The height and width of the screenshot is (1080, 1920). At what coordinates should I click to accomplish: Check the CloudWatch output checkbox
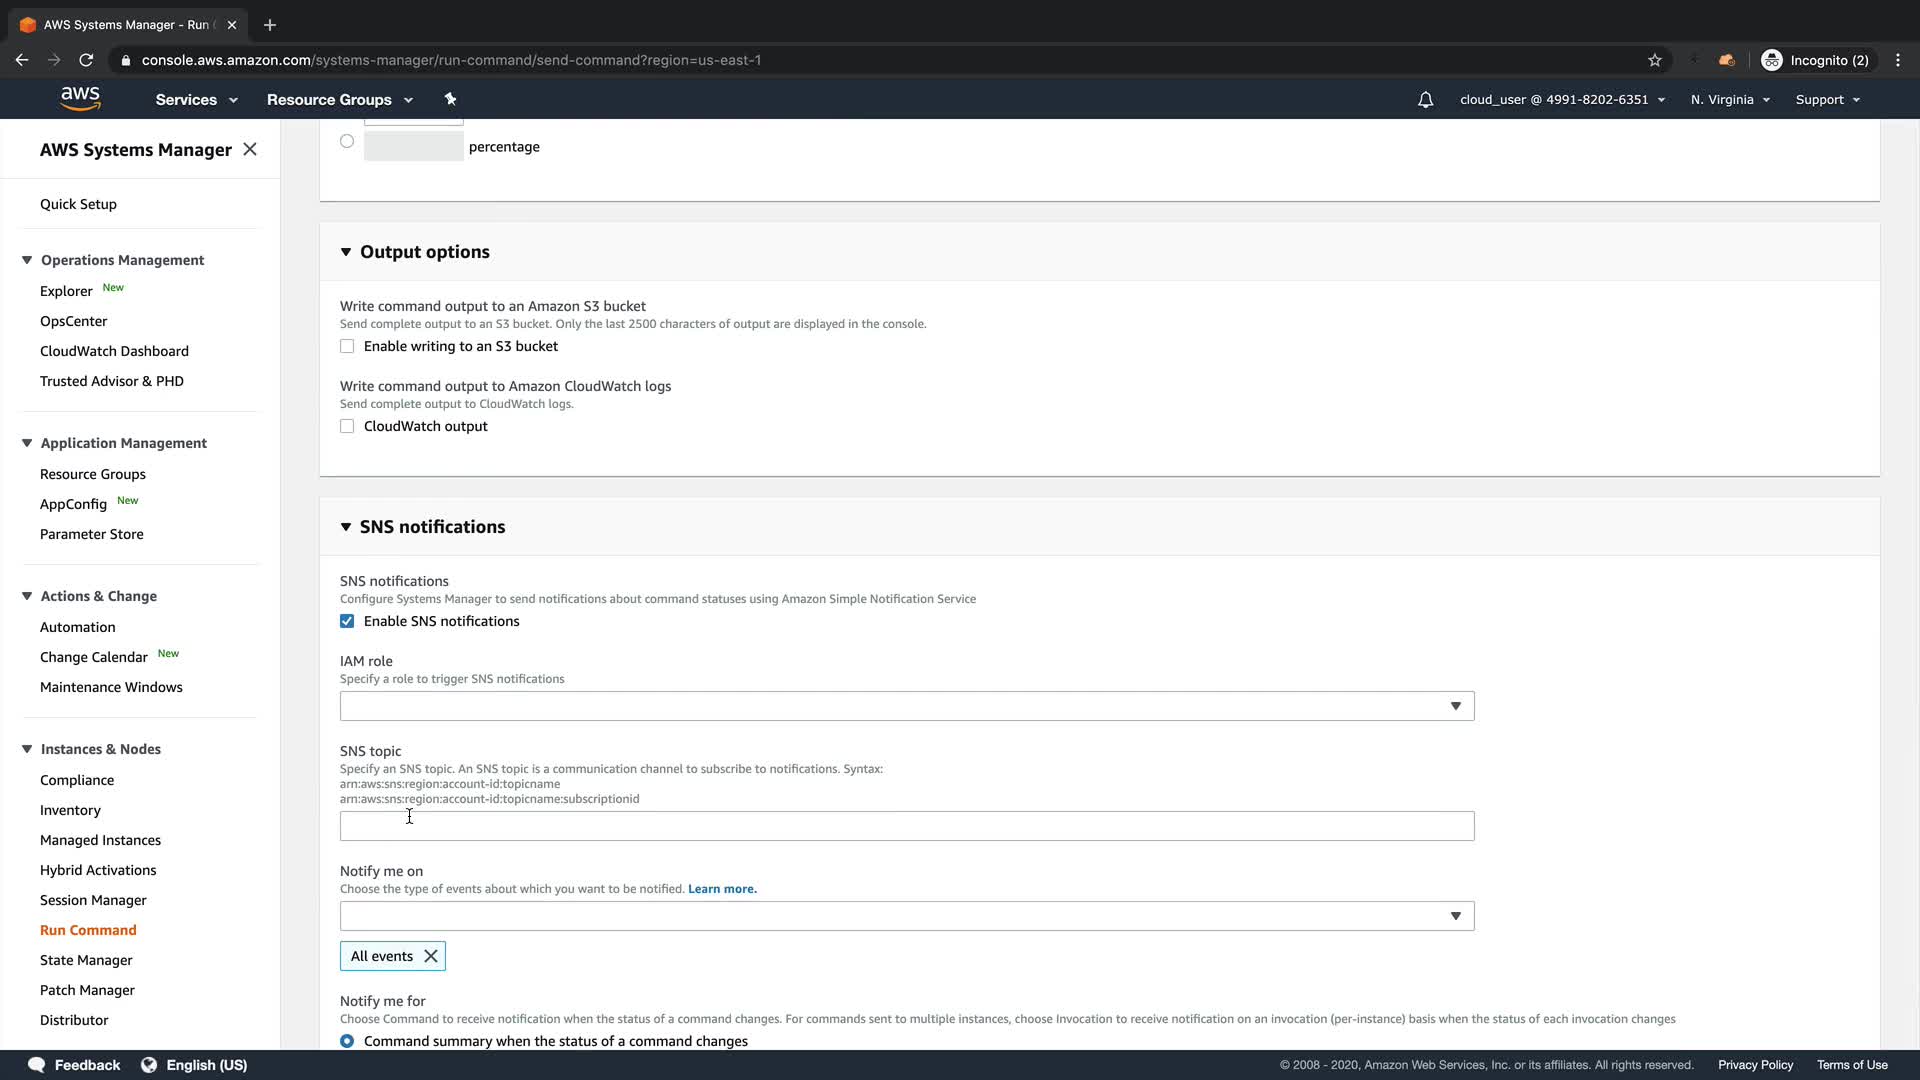(x=347, y=426)
